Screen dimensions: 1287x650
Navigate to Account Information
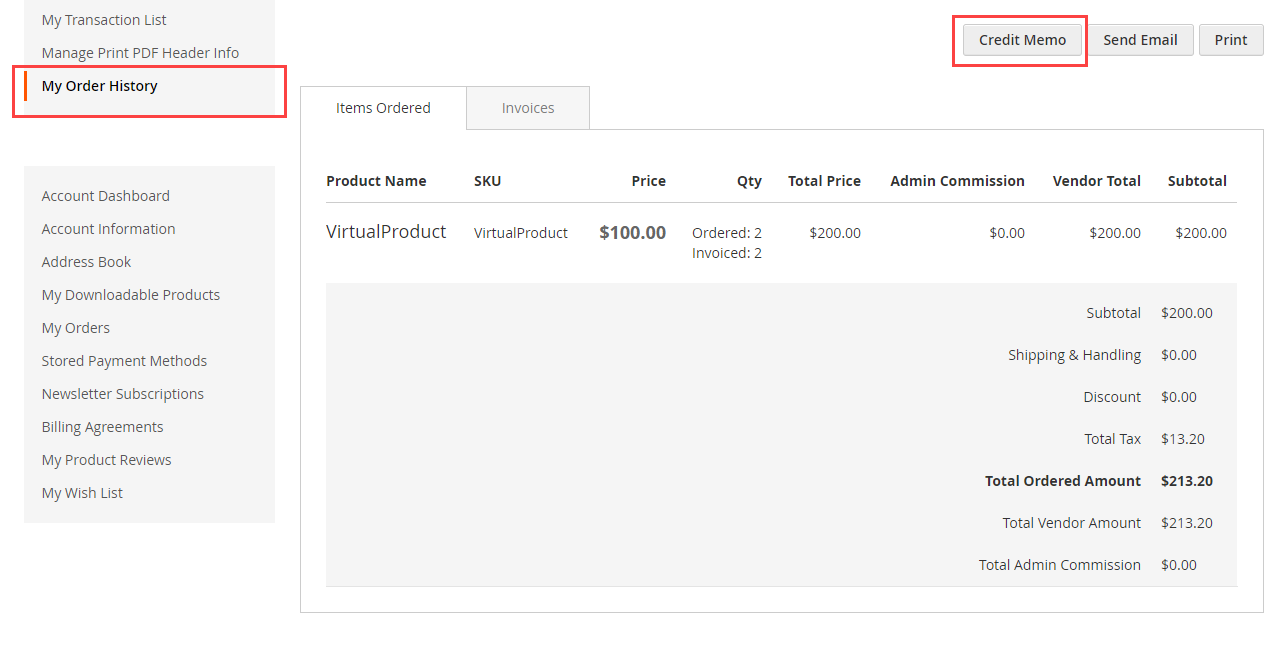tap(108, 229)
